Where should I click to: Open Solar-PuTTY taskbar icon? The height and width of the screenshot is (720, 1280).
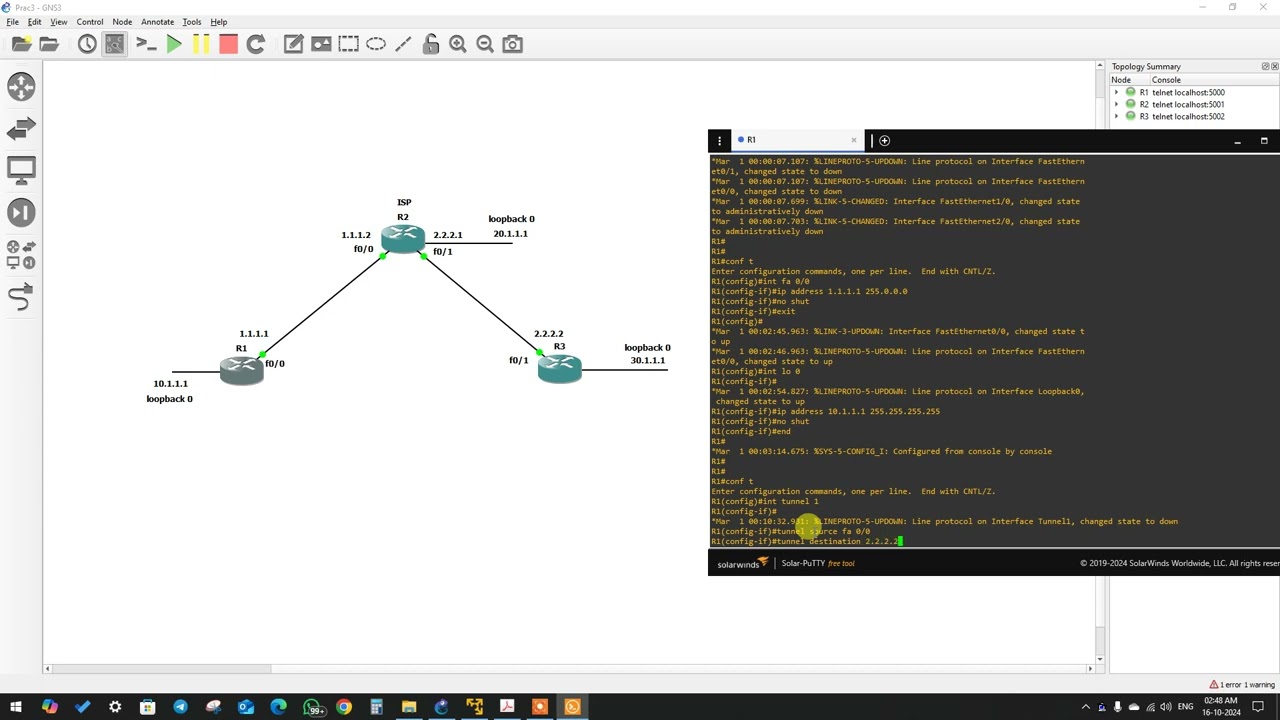(x=572, y=707)
